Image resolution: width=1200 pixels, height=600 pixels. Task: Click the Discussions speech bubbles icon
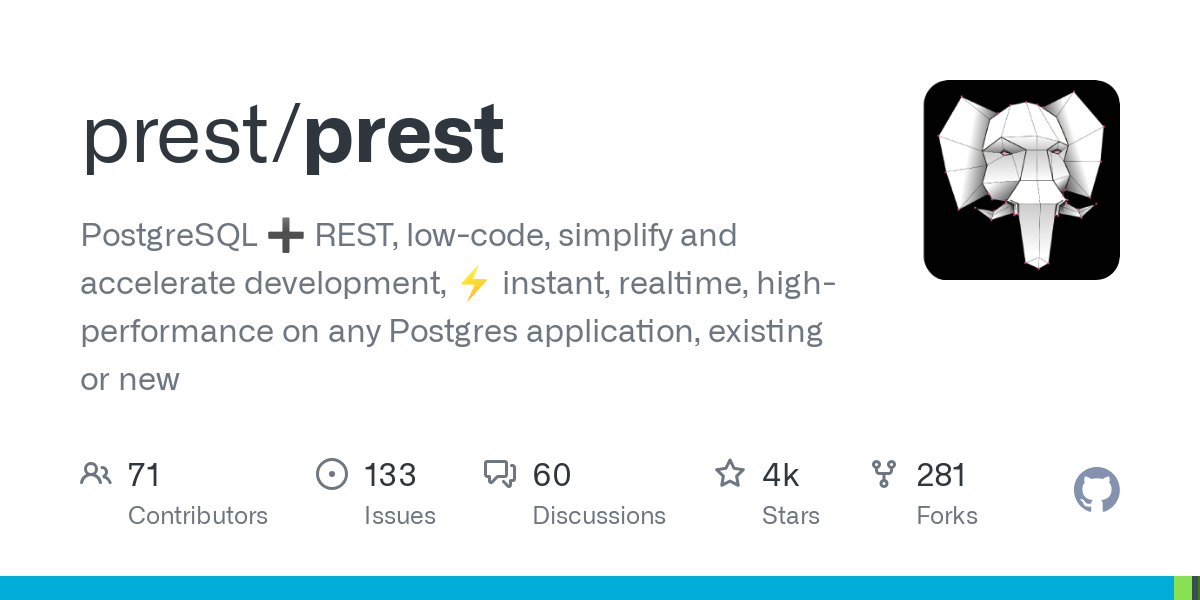coord(500,474)
